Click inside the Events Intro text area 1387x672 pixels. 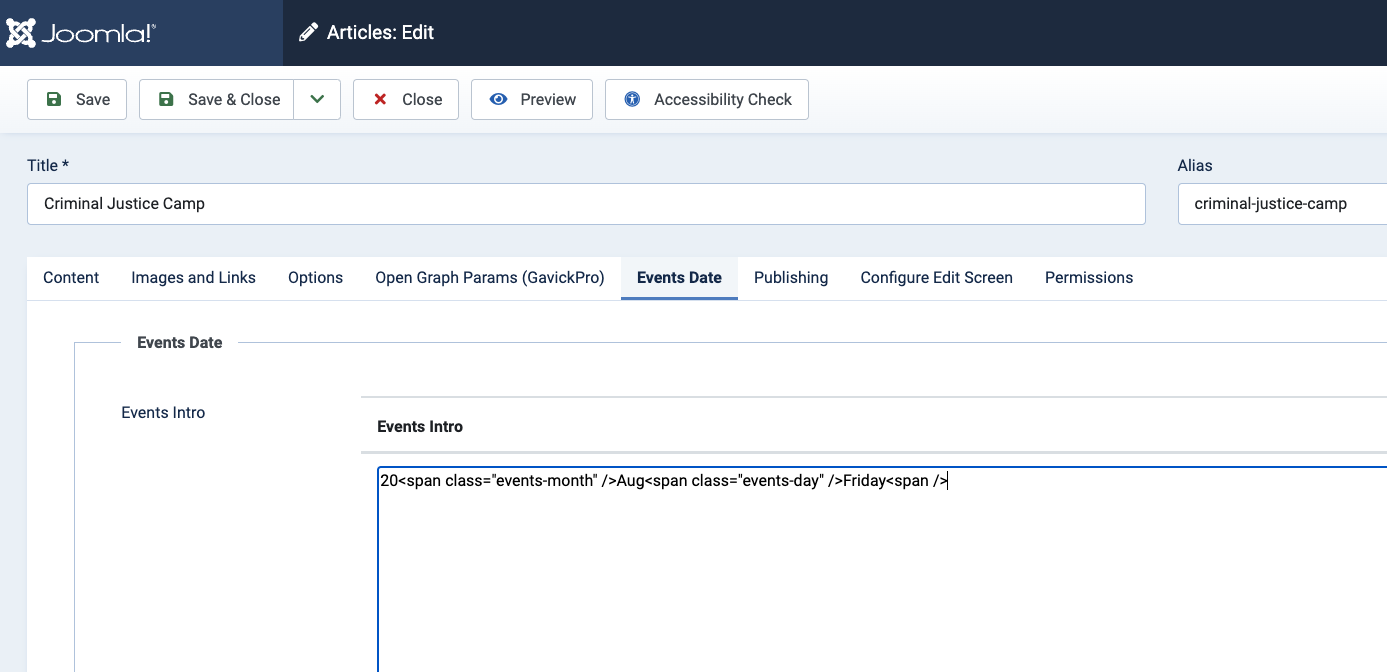click(880, 570)
